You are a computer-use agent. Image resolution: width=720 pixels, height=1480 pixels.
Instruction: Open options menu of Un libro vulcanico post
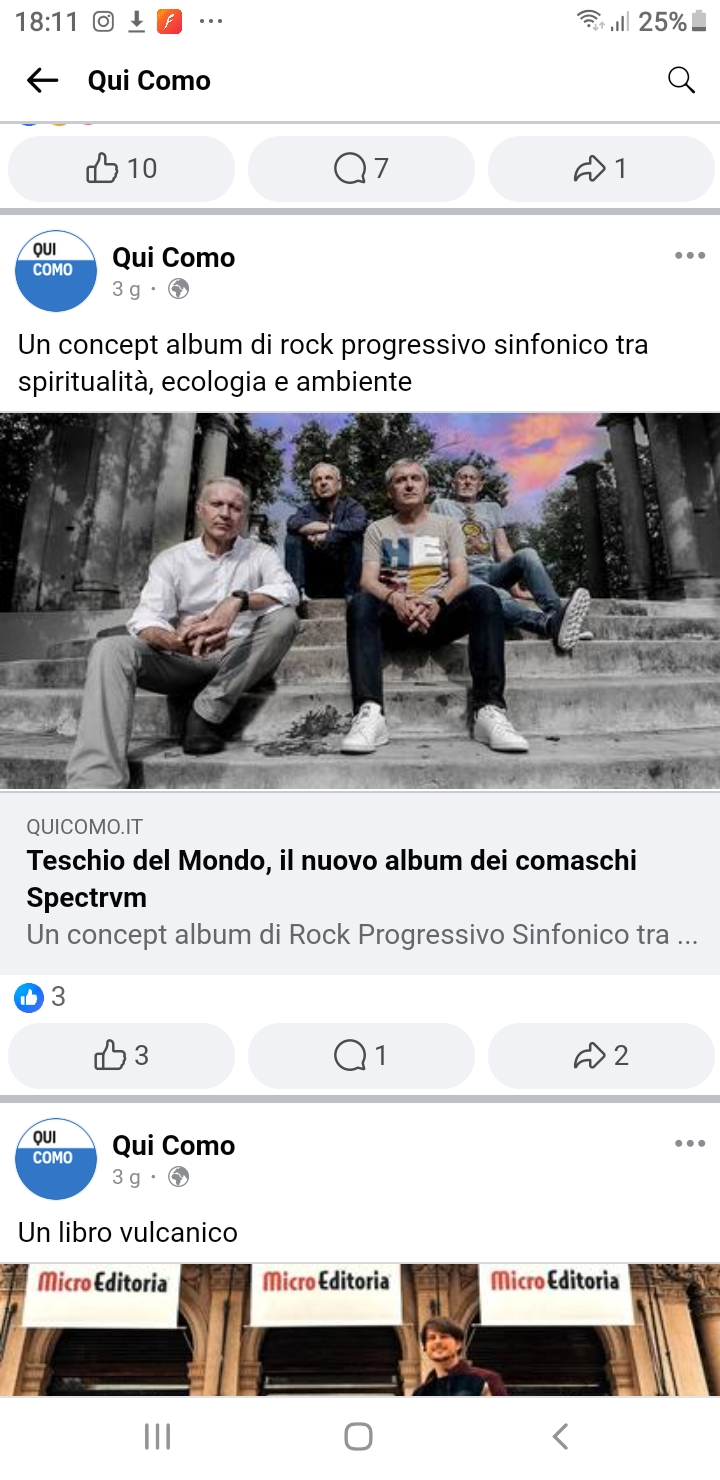[x=689, y=1144]
